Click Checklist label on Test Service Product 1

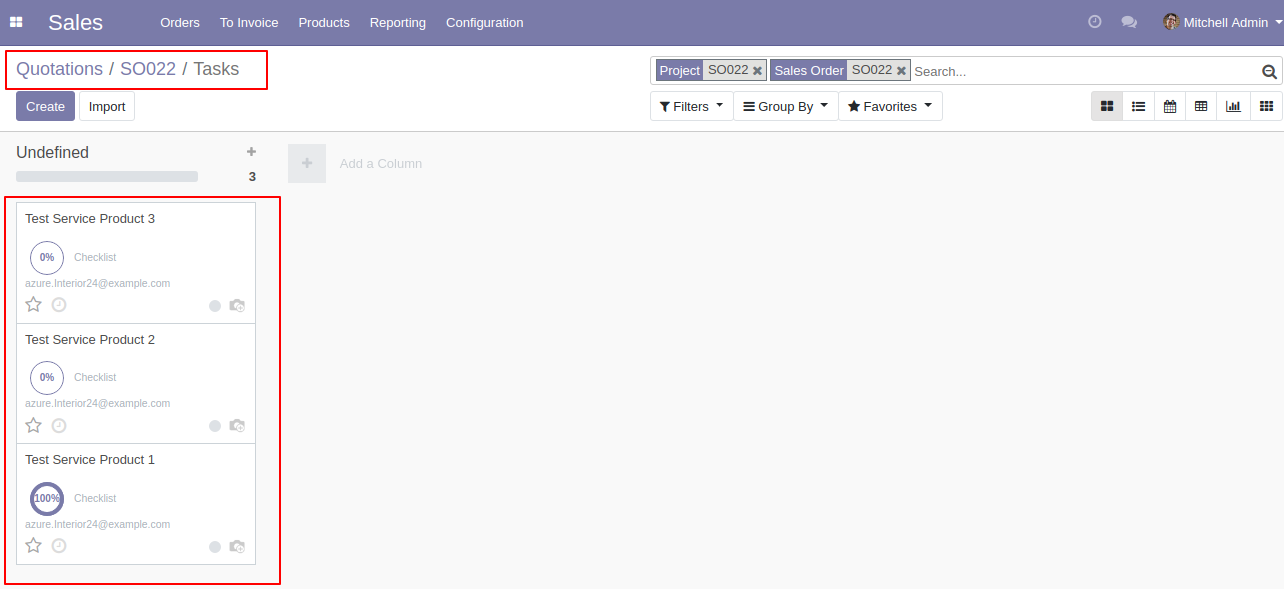tap(95, 498)
